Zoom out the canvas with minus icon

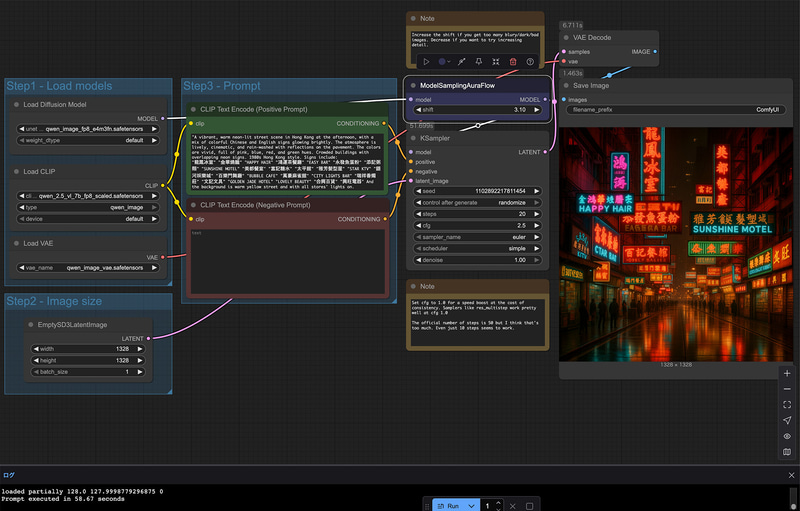pos(787,389)
